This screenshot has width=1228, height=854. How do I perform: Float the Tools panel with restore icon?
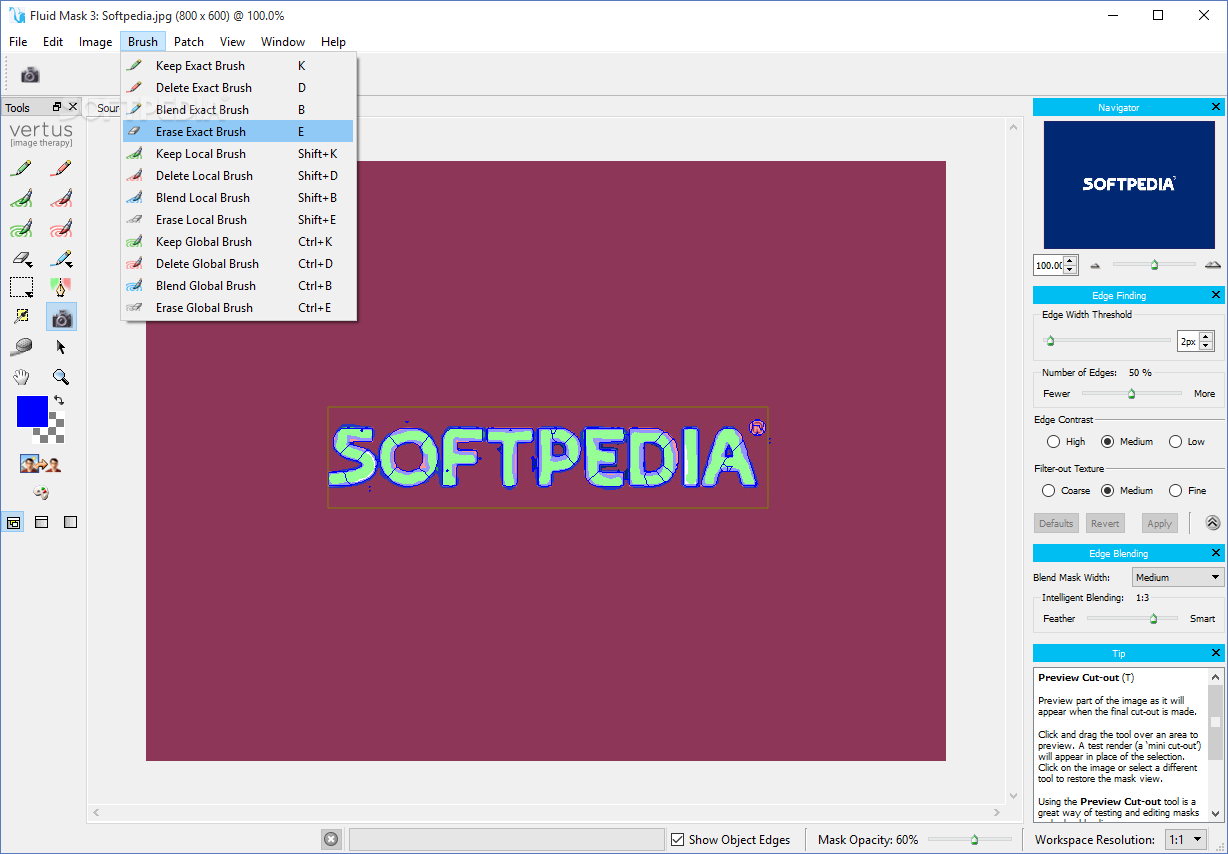click(x=57, y=107)
